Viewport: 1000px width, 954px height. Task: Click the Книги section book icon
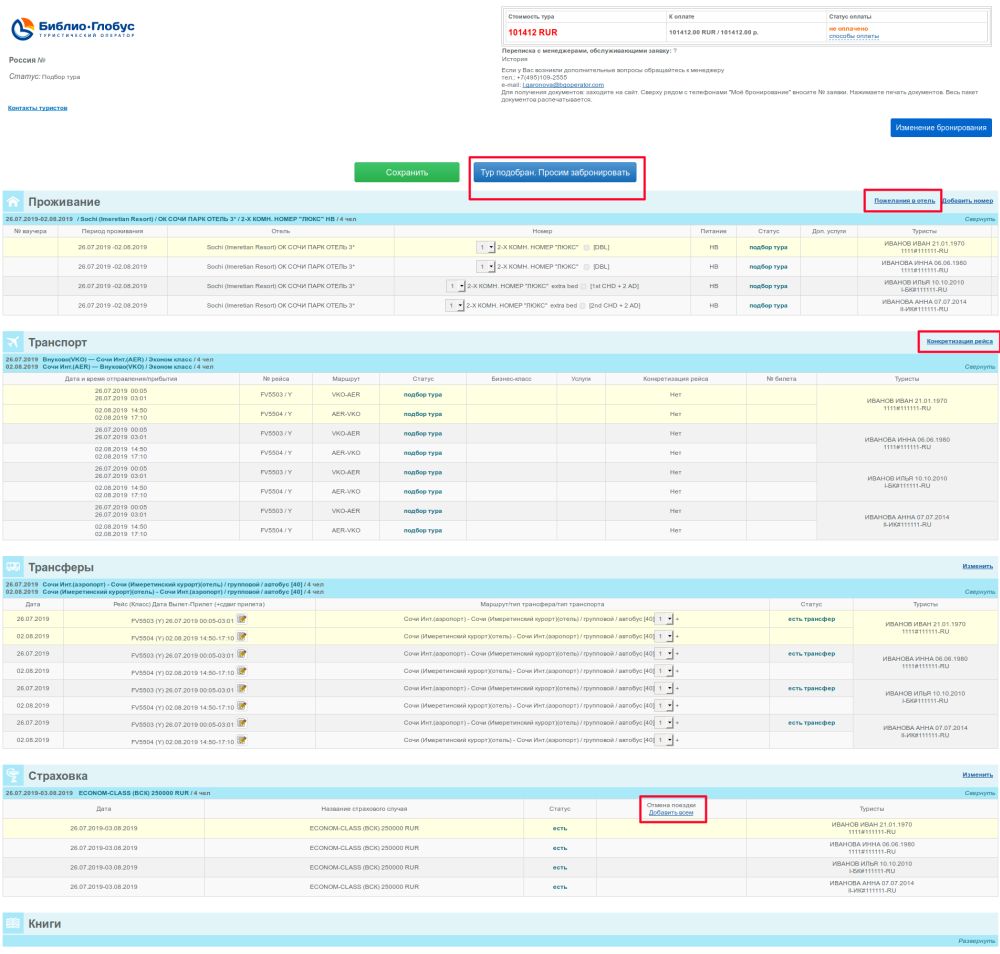click(14, 923)
